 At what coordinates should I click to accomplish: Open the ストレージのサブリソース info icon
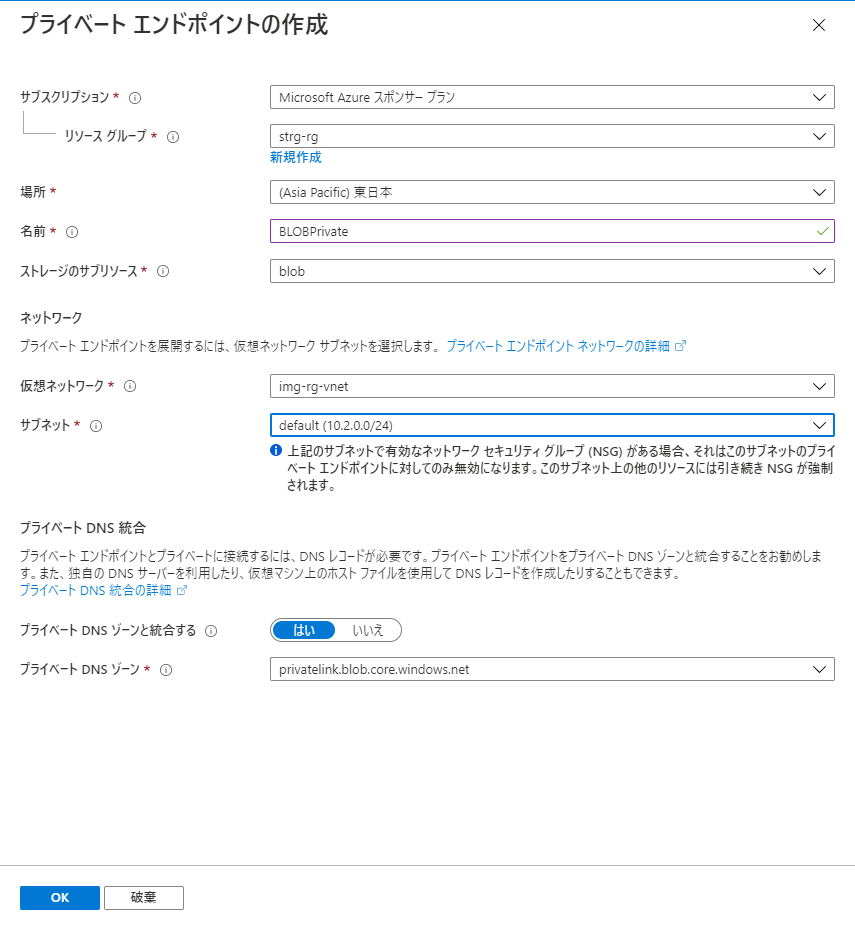click(161, 269)
